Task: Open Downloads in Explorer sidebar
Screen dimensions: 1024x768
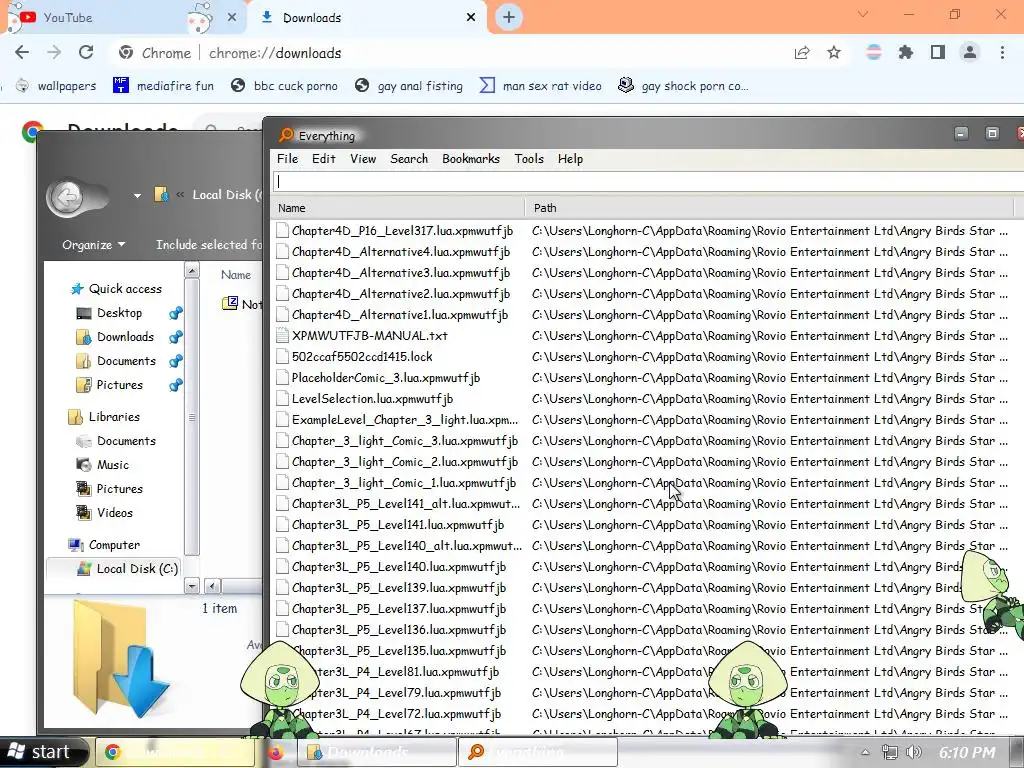Action: pos(115,337)
